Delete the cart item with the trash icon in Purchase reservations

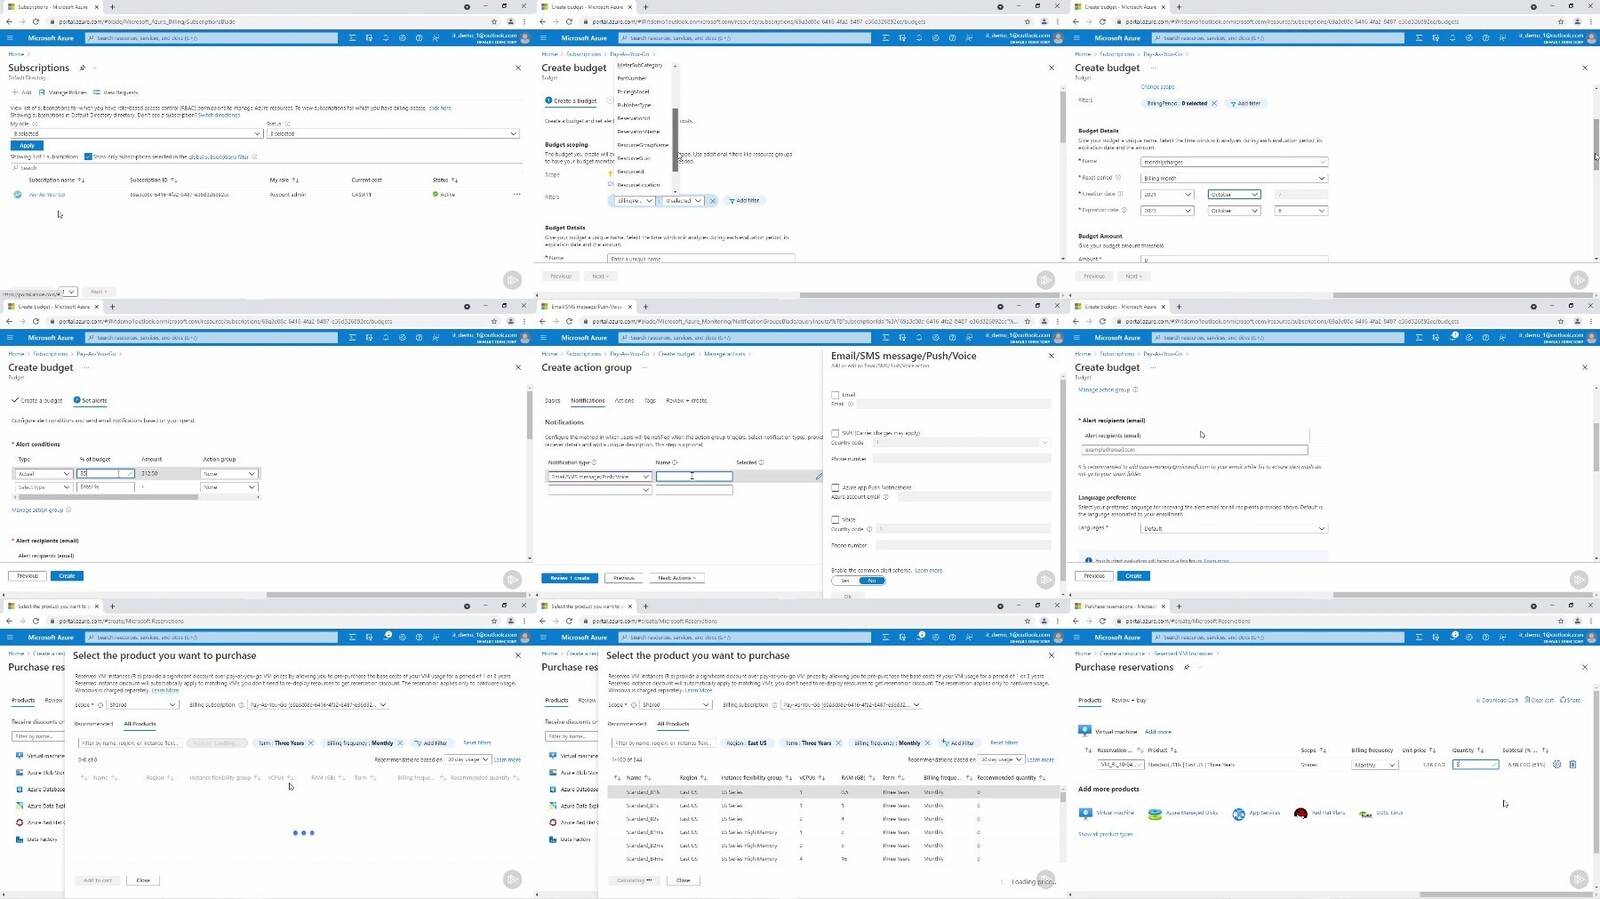[1573, 764]
